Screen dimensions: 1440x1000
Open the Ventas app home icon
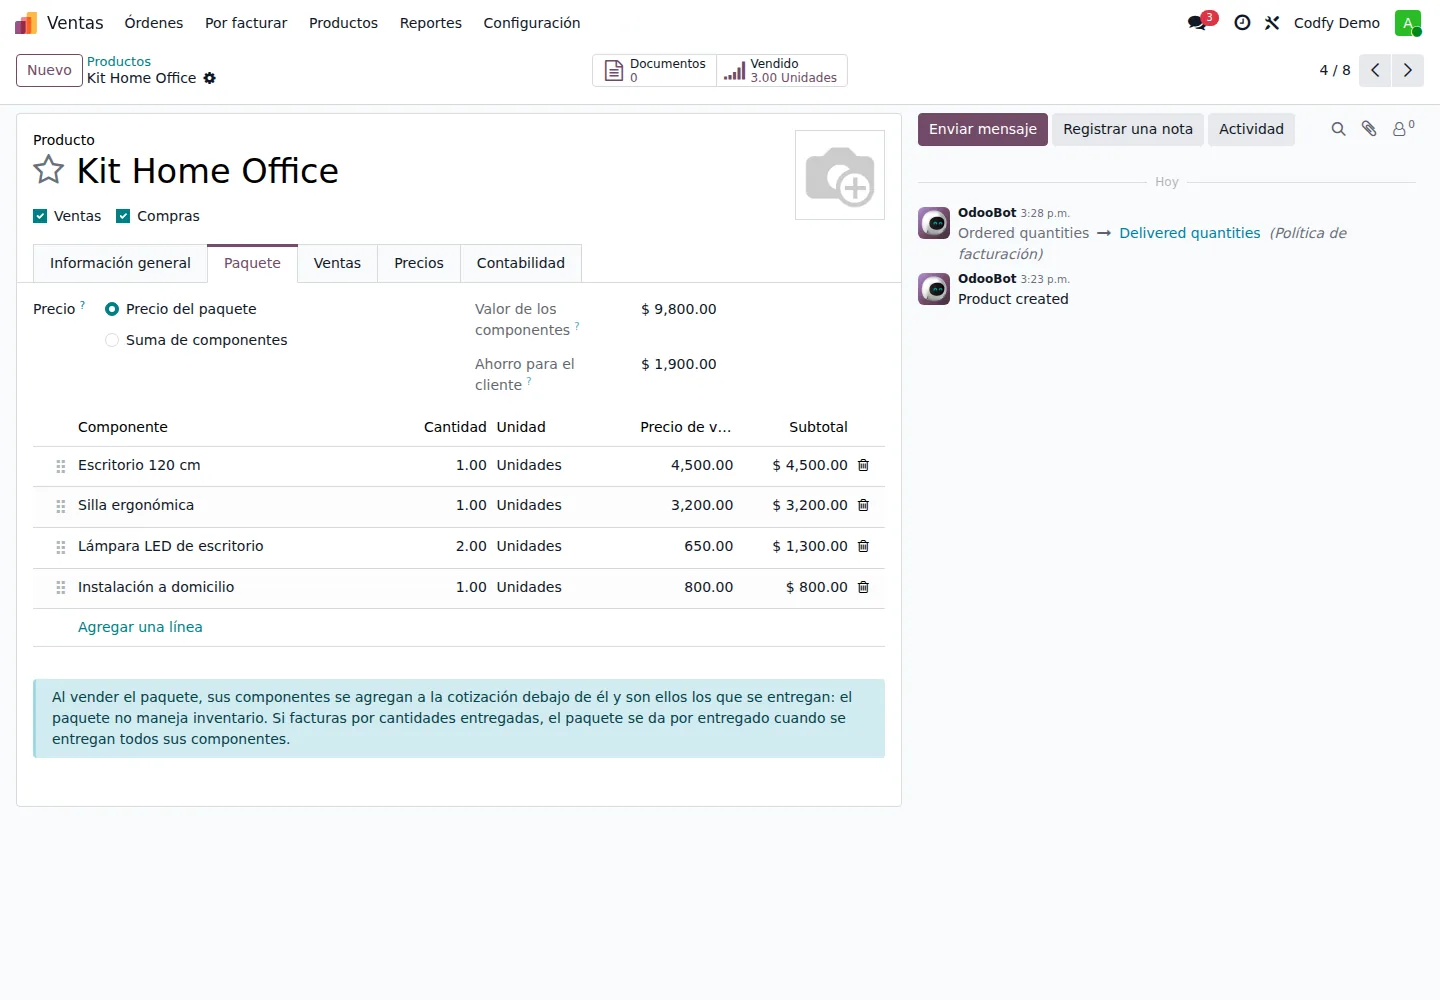pos(26,23)
